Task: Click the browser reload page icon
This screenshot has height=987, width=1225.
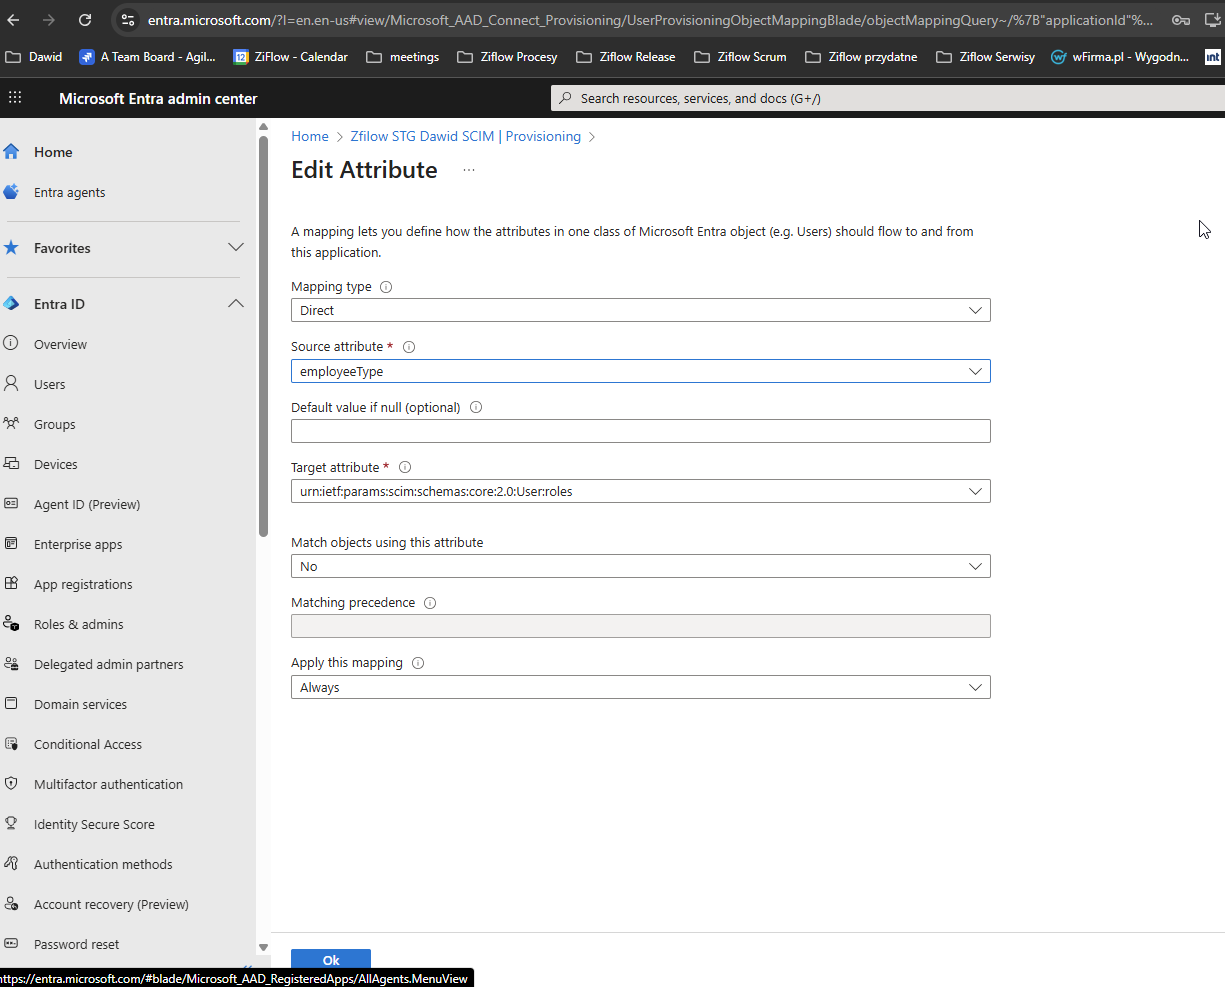Action: pyautogui.click(x=85, y=20)
